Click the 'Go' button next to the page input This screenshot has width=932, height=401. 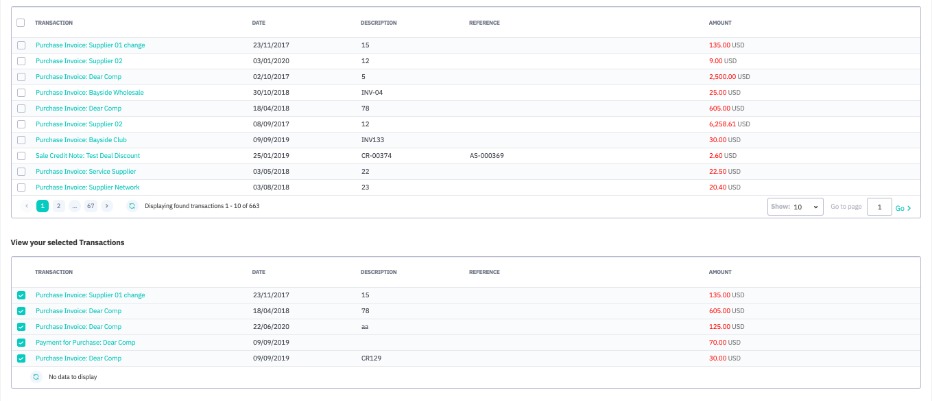pos(903,207)
